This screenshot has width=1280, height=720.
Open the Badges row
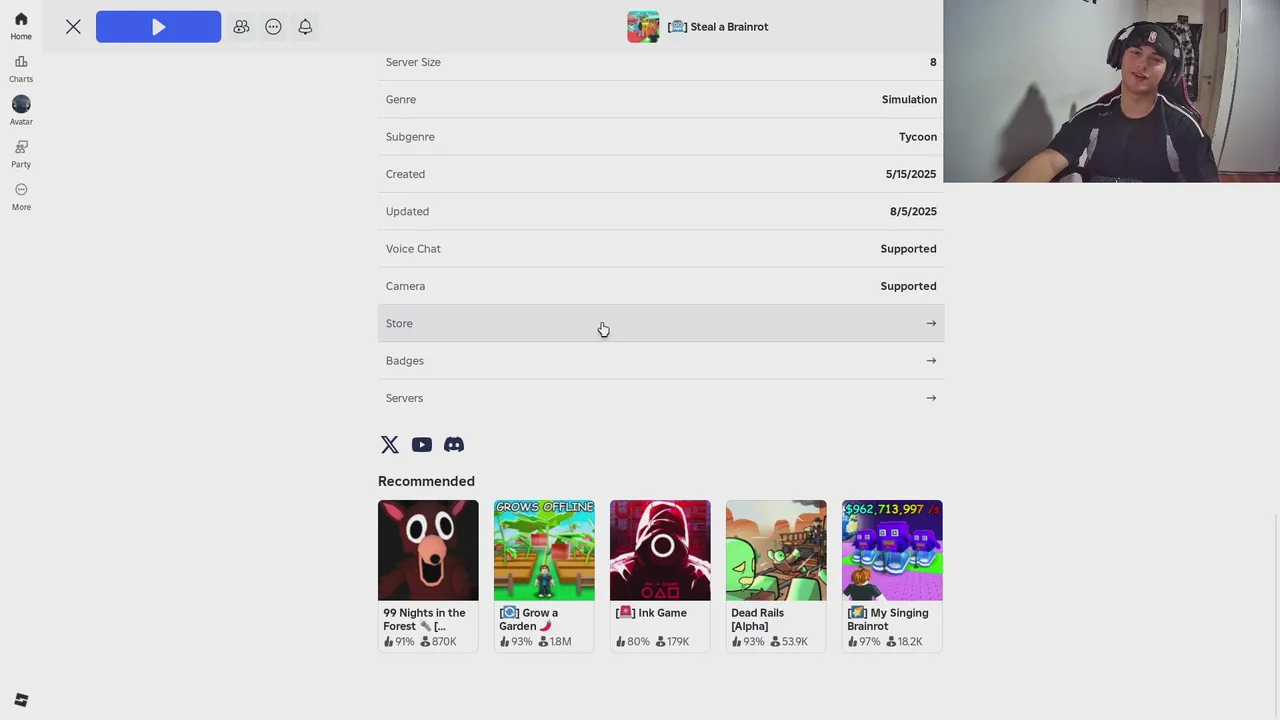[x=661, y=361]
